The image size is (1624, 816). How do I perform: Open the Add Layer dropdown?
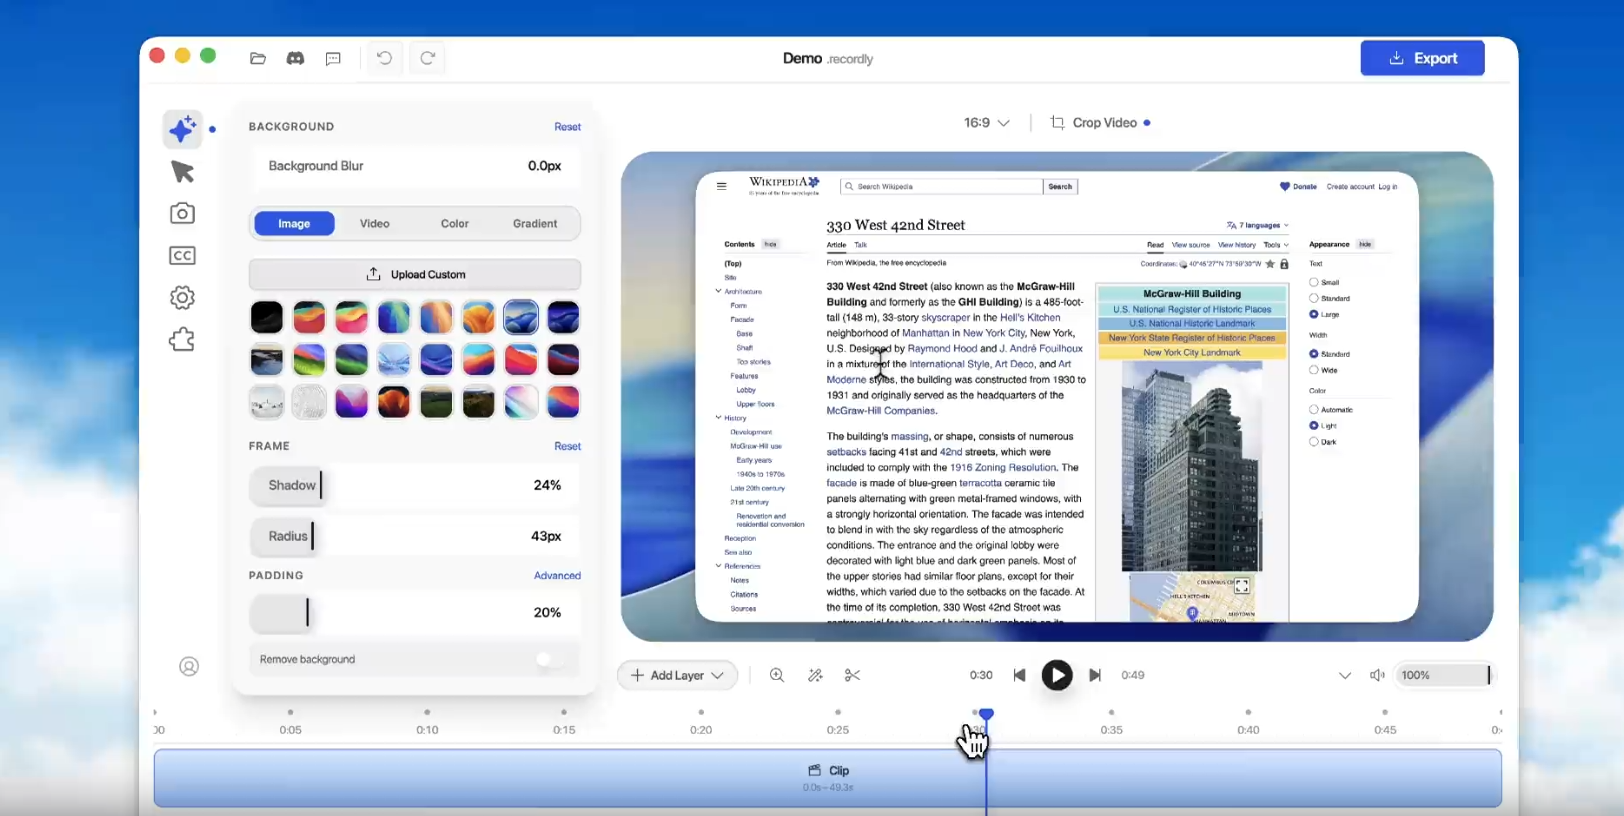(677, 675)
